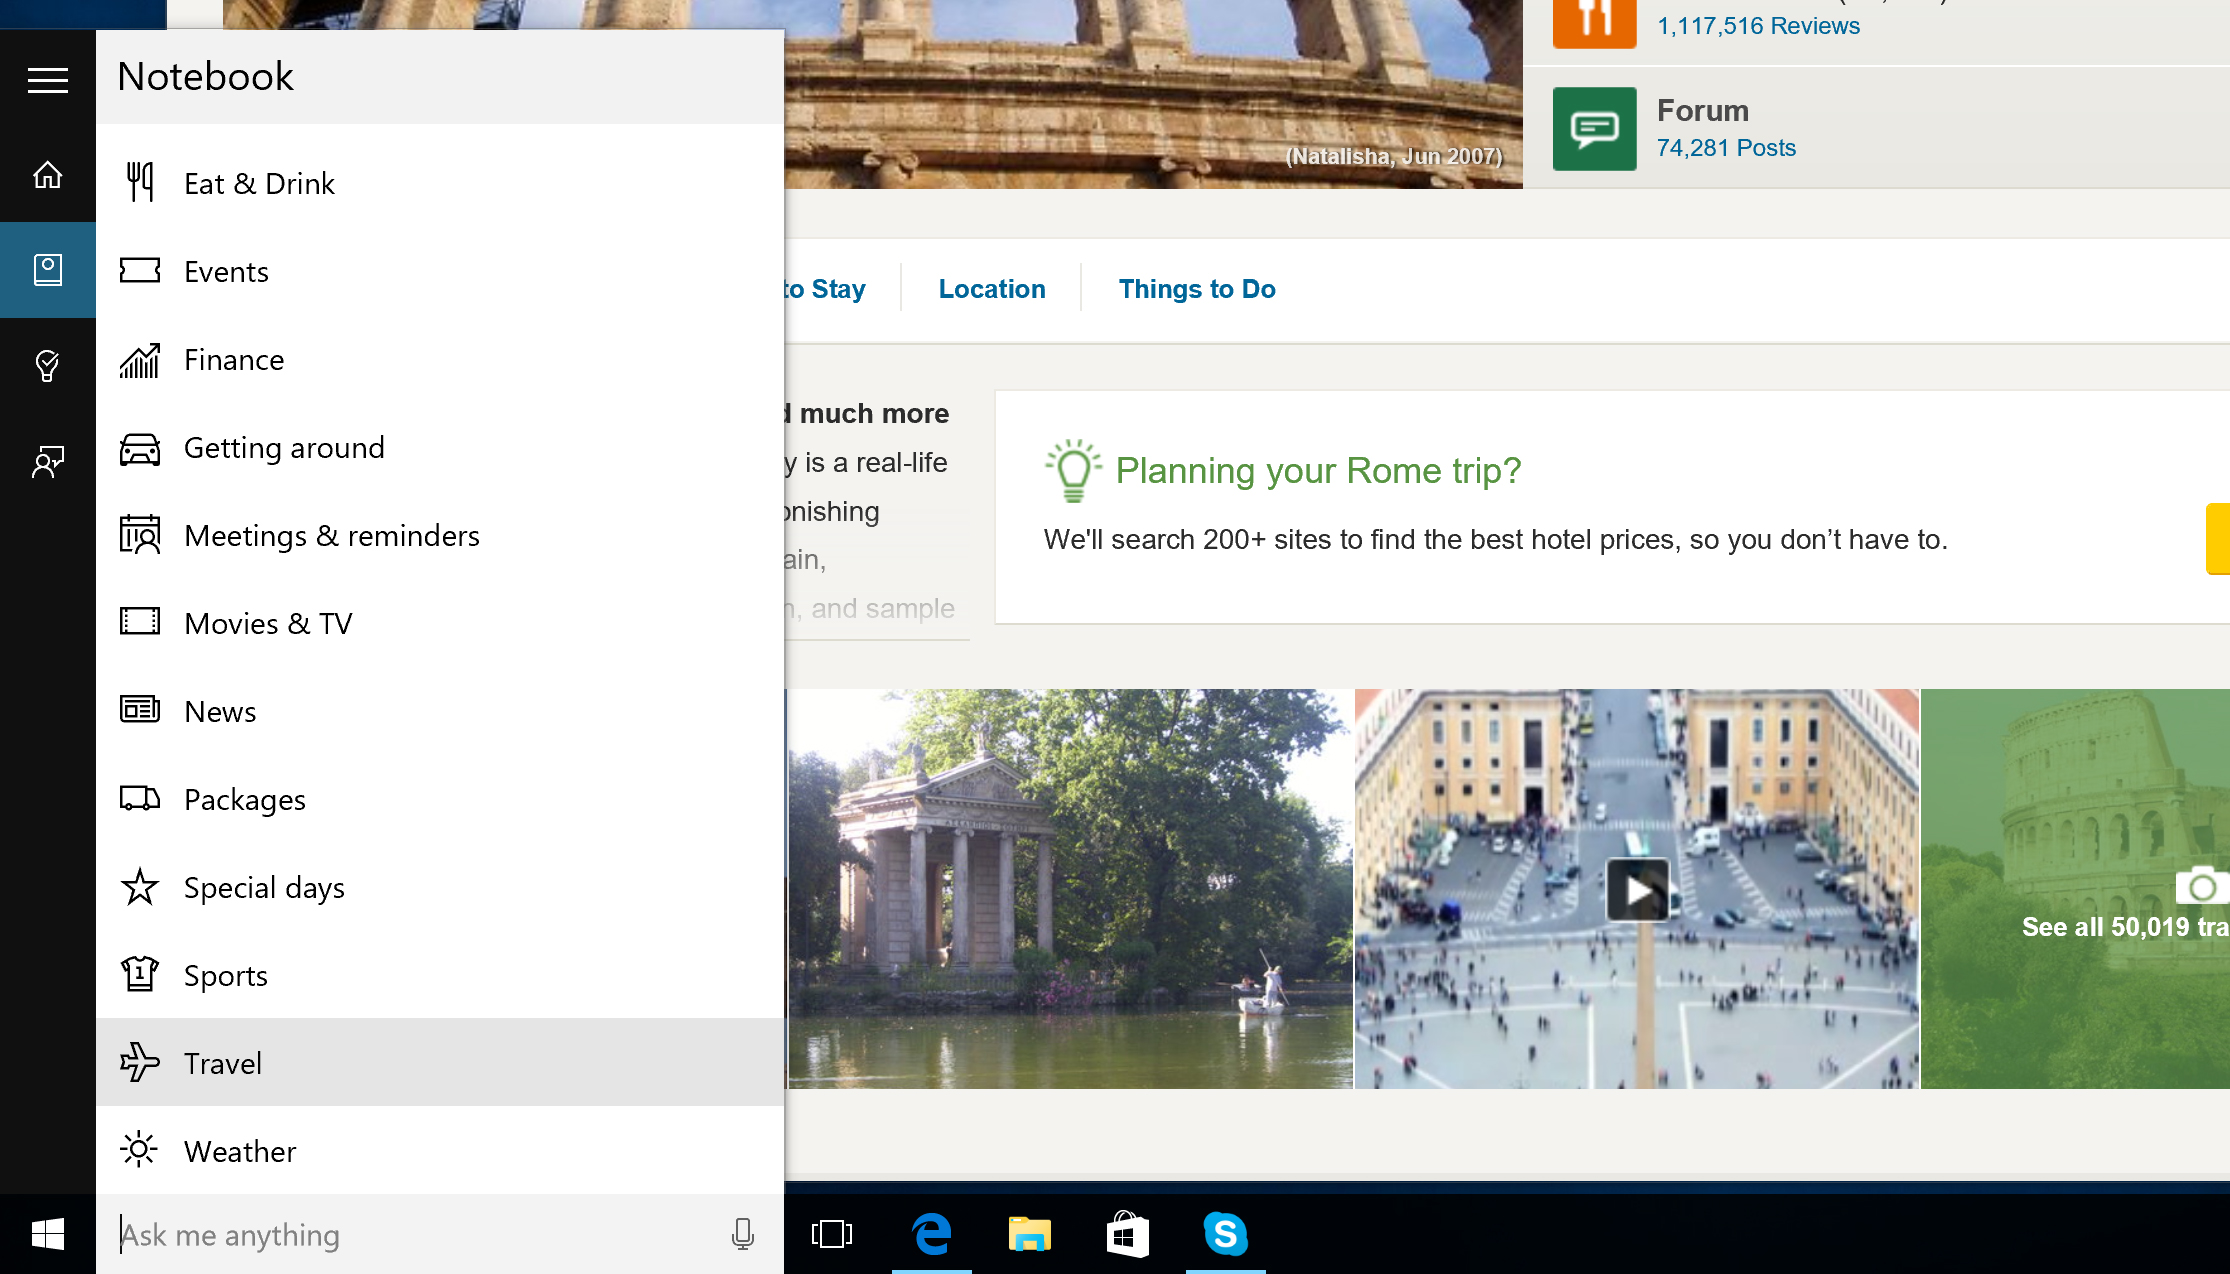Open Cortana's Home icon in the sidebar

[47, 175]
